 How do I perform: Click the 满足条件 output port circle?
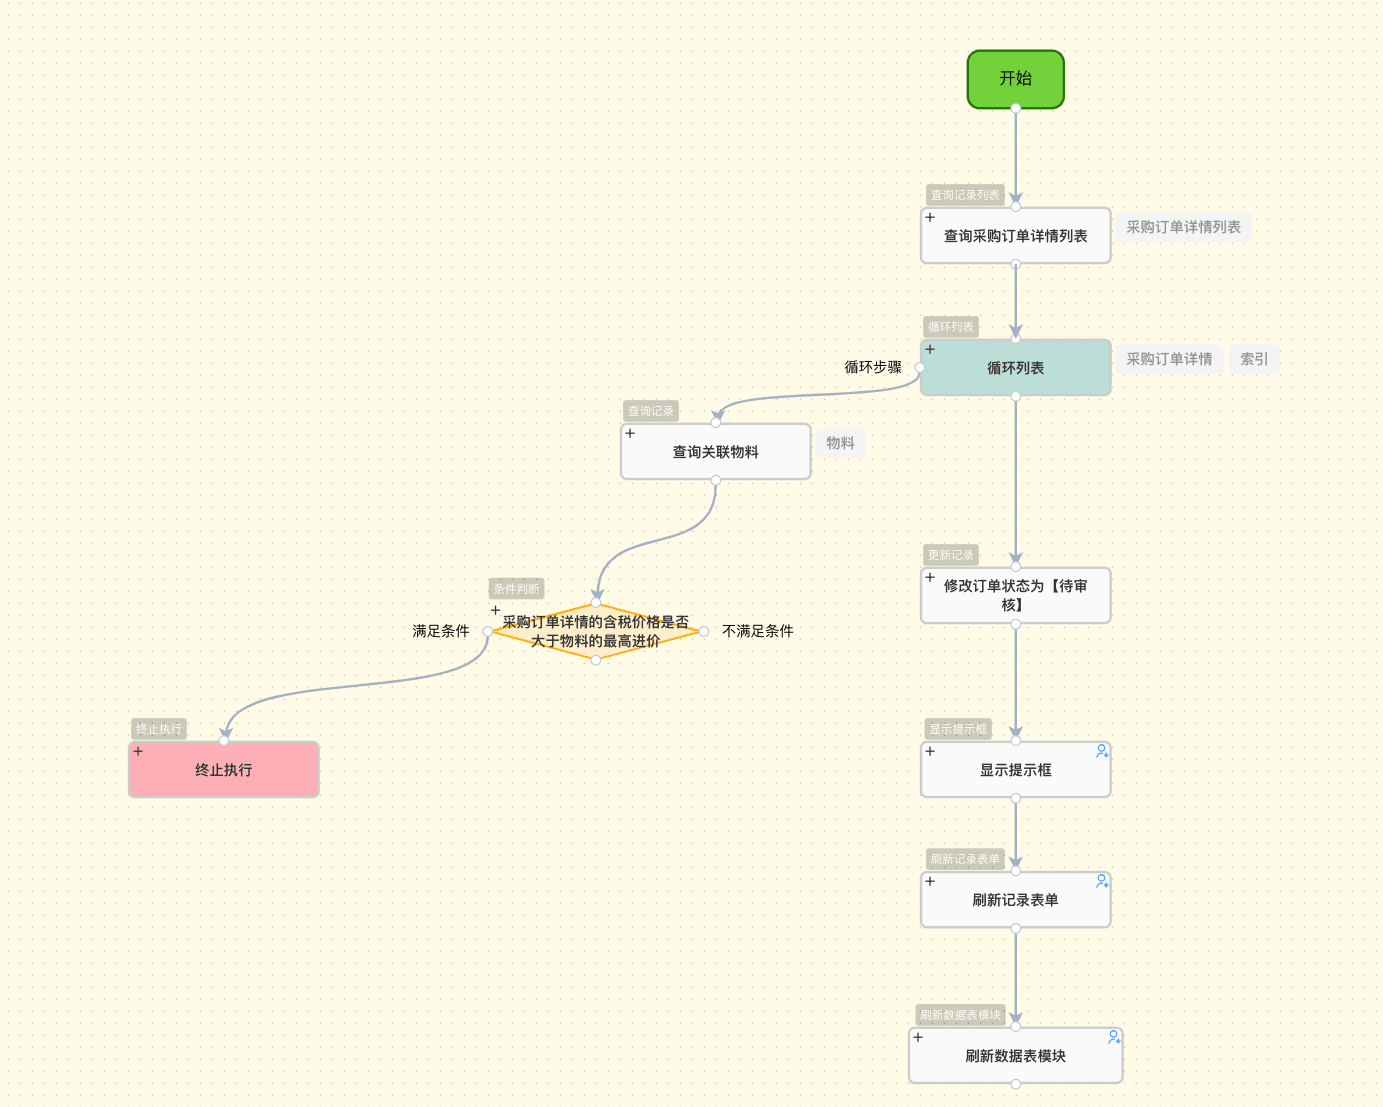[x=488, y=631]
